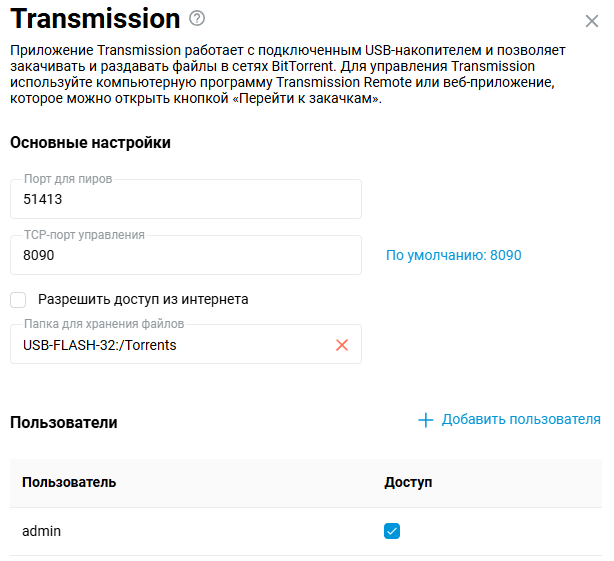Click the 'Папка для хранения файлов' label

click(x=104, y=324)
